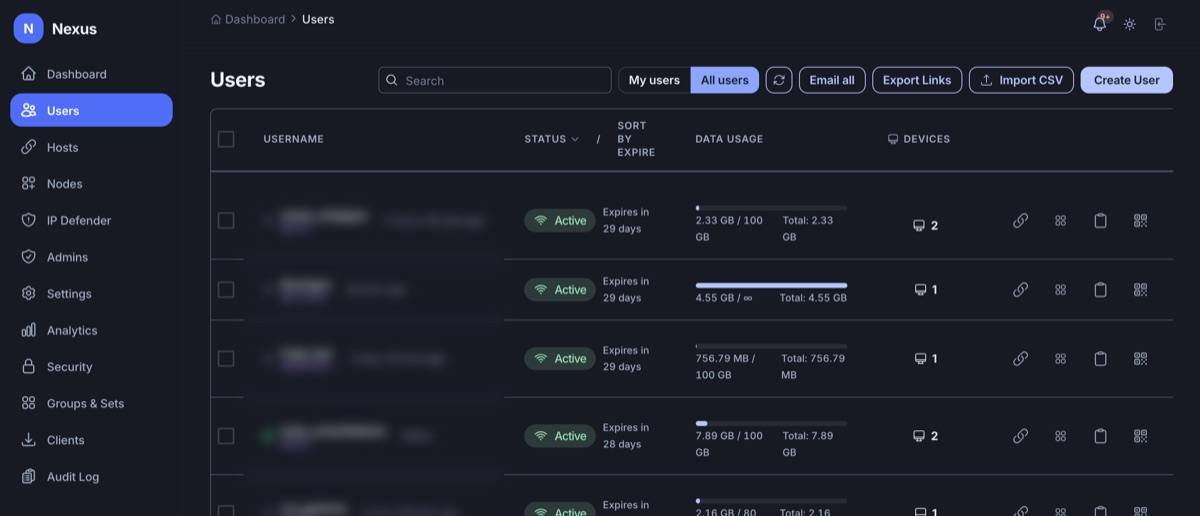1200x516 pixels.
Task: Click clipboard icon for the 4.55 GB user
Action: click(1100, 289)
